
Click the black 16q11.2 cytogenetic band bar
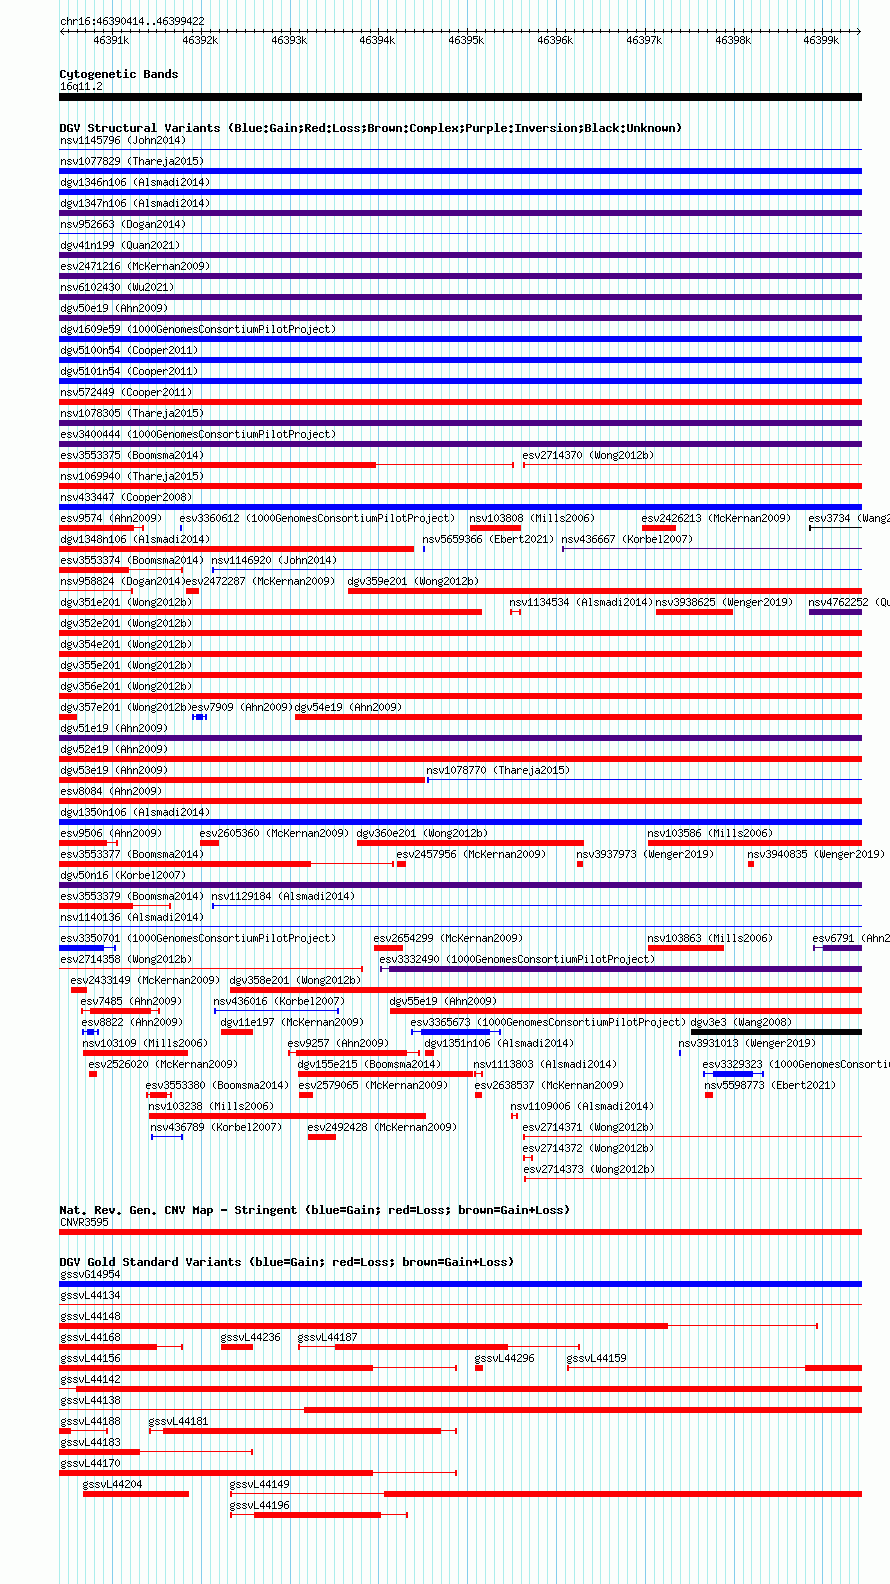[x=461, y=97]
